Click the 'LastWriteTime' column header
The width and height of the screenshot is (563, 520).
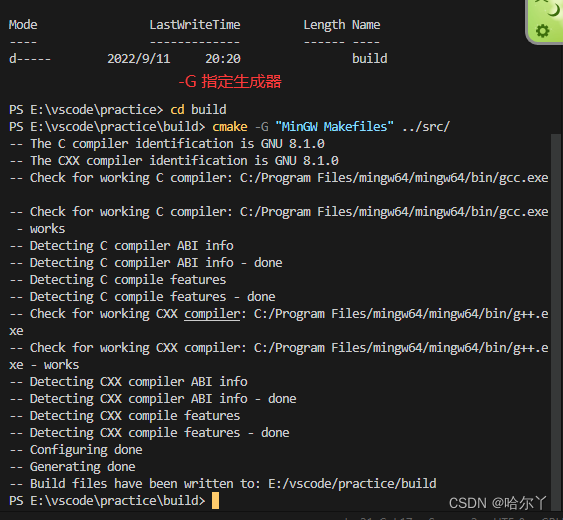[x=195, y=25]
